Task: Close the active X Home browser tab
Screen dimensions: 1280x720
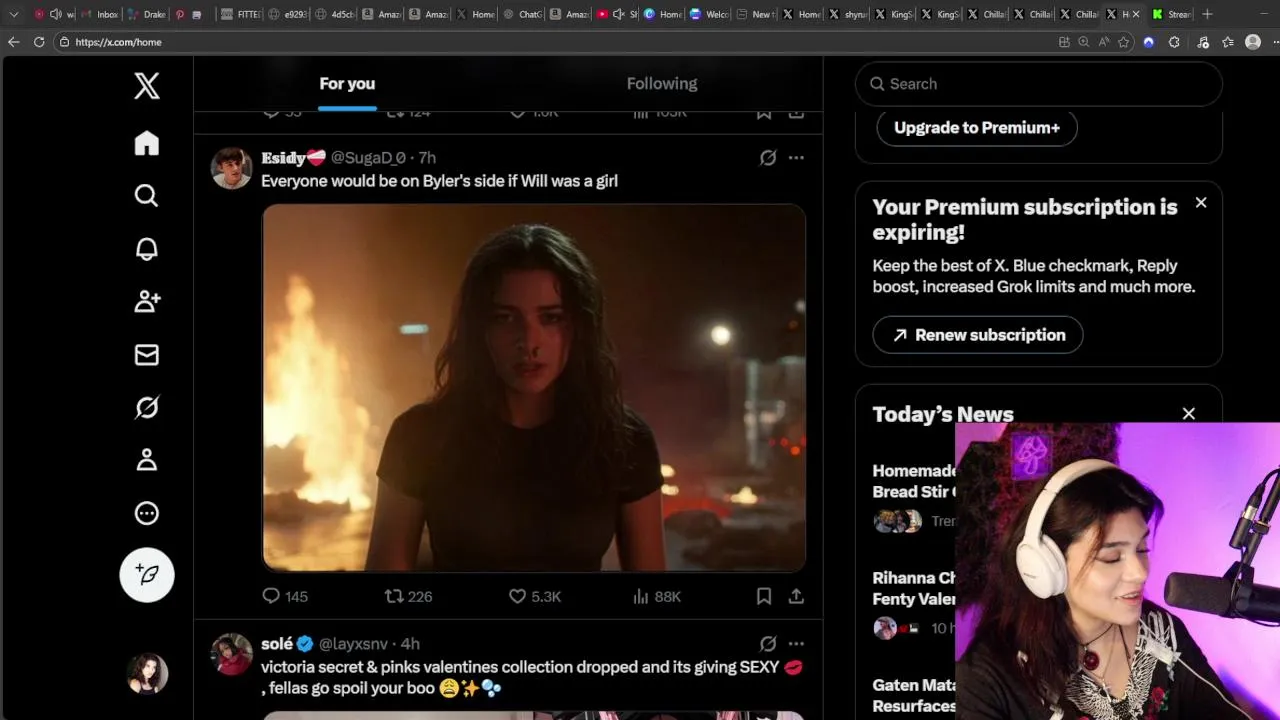Action: point(1136,14)
